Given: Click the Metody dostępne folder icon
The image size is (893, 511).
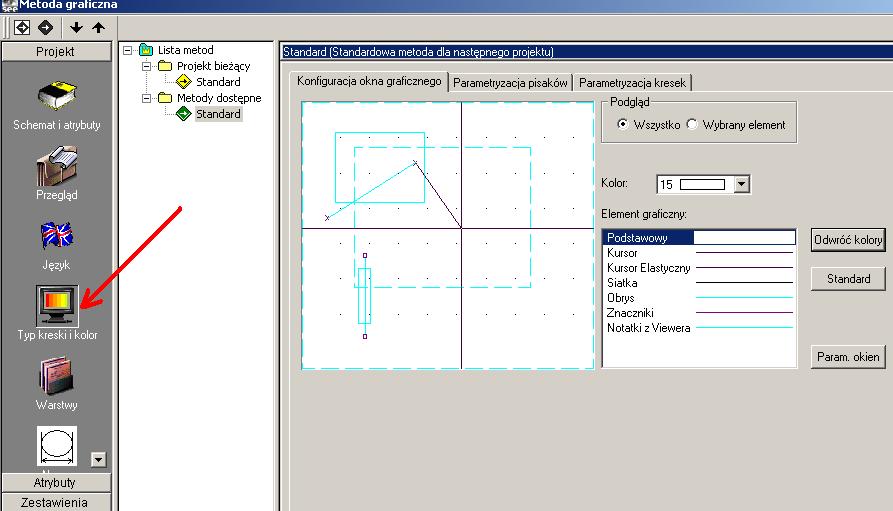Looking at the screenshot, I should 165,98.
